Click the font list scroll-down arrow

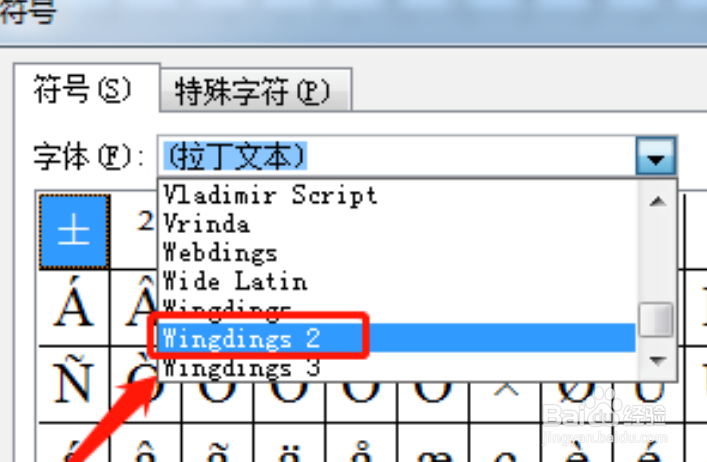point(657,360)
